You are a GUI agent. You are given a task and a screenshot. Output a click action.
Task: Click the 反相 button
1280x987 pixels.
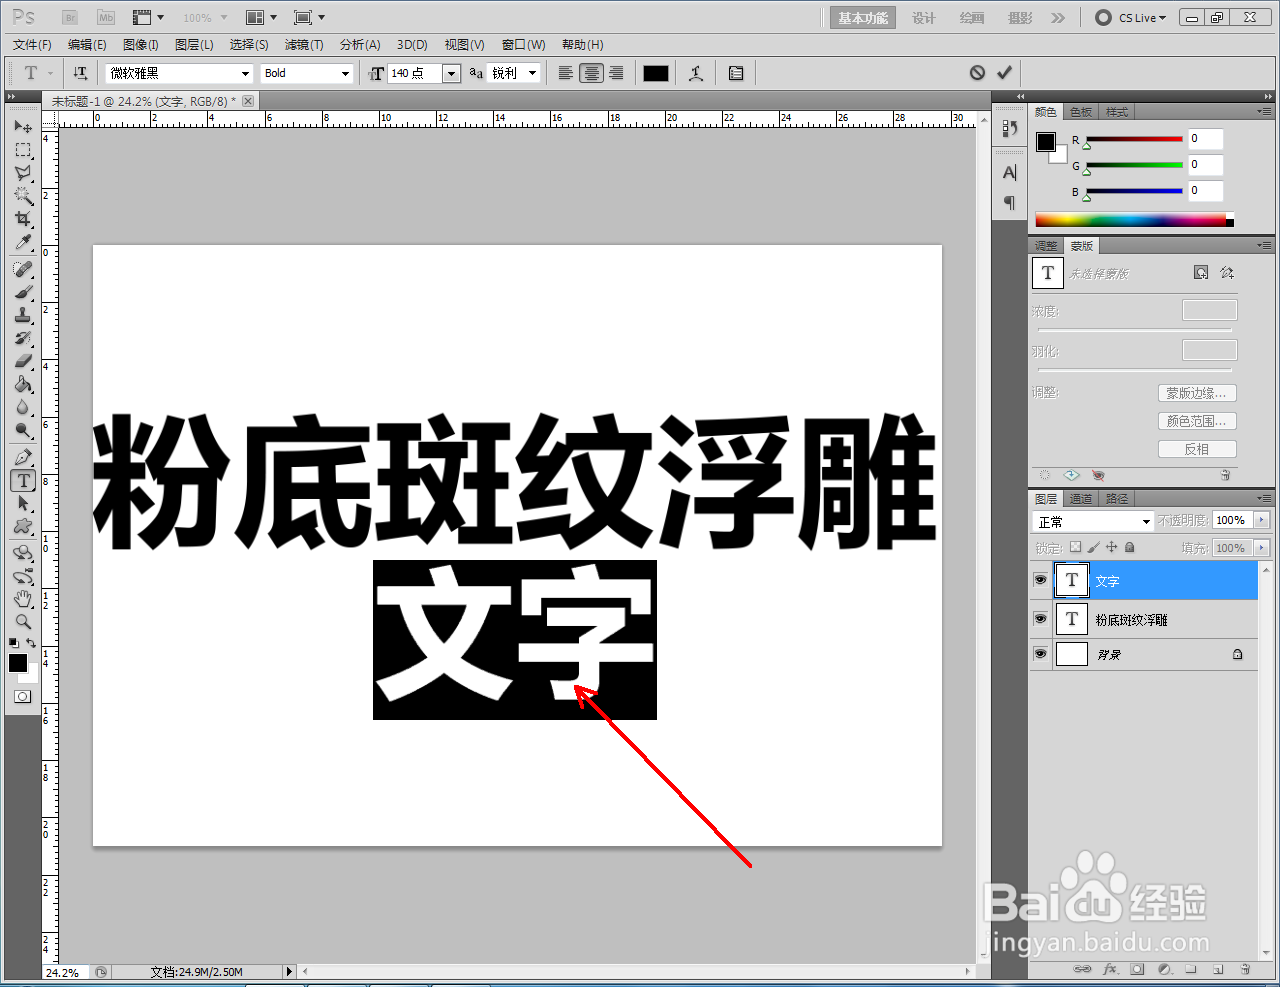(1197, 449)
